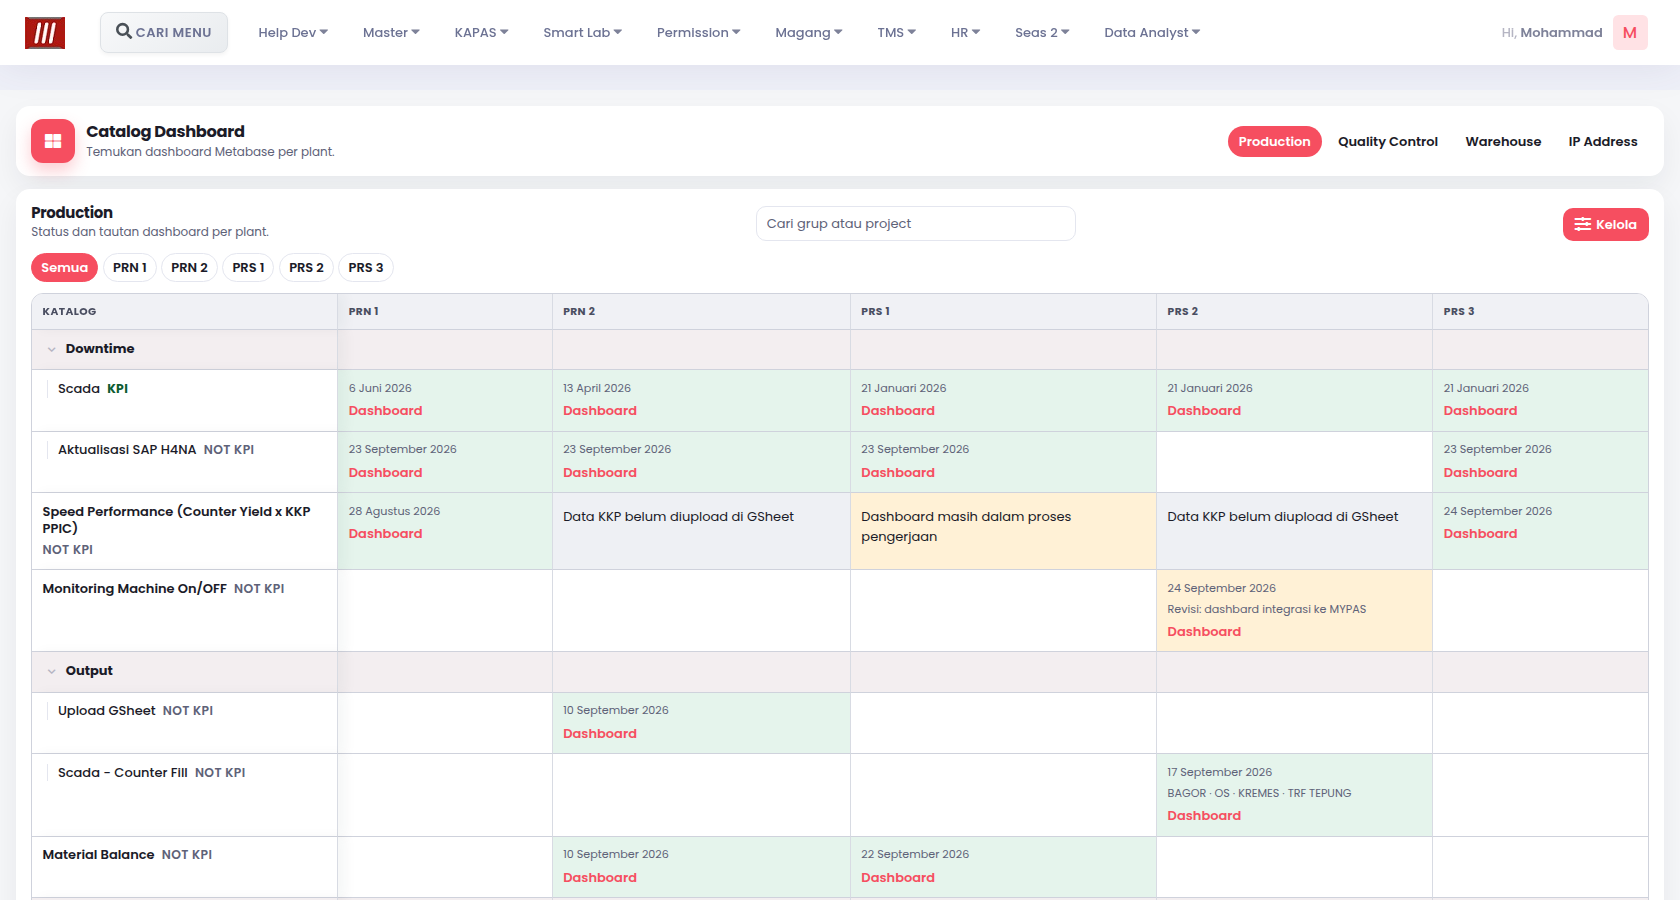This screenshot has height=900, width=1680.
Task: Expand the KAPAS menu
Action: pyautogui.click(x=481, y=32)
